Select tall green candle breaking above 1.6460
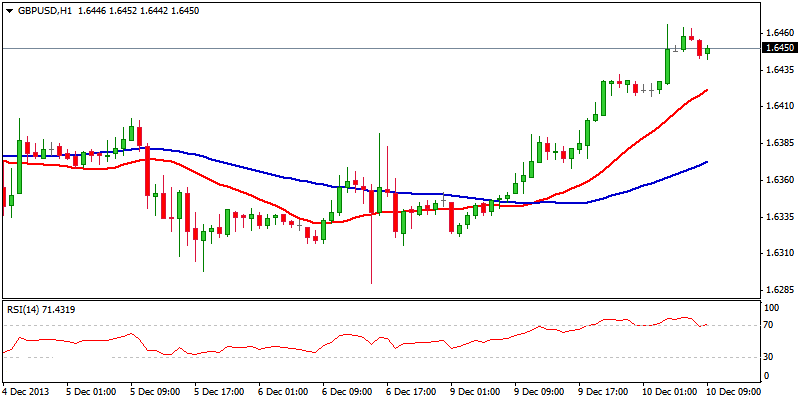Viewport: 800px width, 400px height. pos(667,68)
